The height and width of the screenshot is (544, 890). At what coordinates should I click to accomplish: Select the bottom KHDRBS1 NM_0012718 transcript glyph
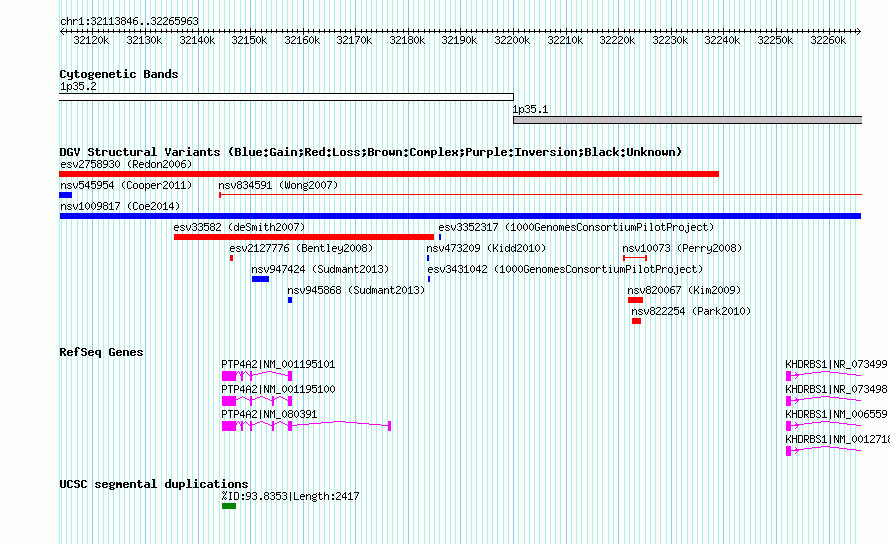click(x=824, y=451)
